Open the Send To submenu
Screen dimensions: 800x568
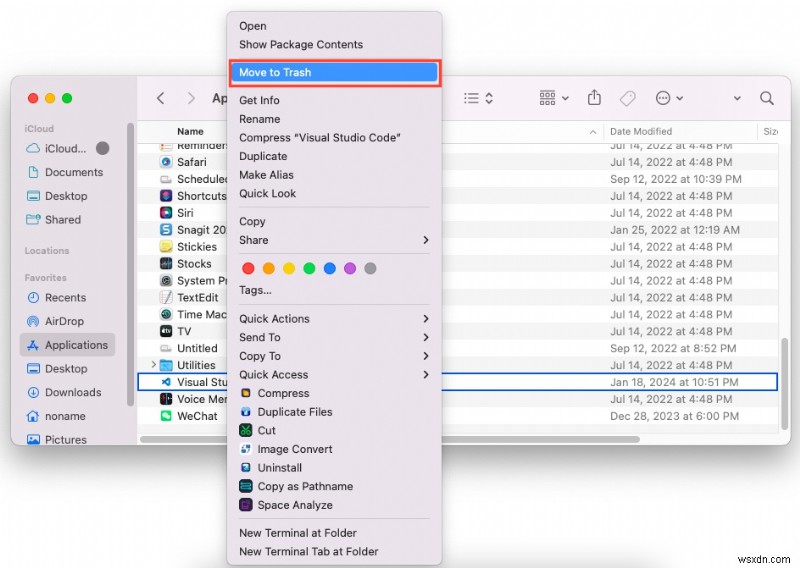coord(334,337)
